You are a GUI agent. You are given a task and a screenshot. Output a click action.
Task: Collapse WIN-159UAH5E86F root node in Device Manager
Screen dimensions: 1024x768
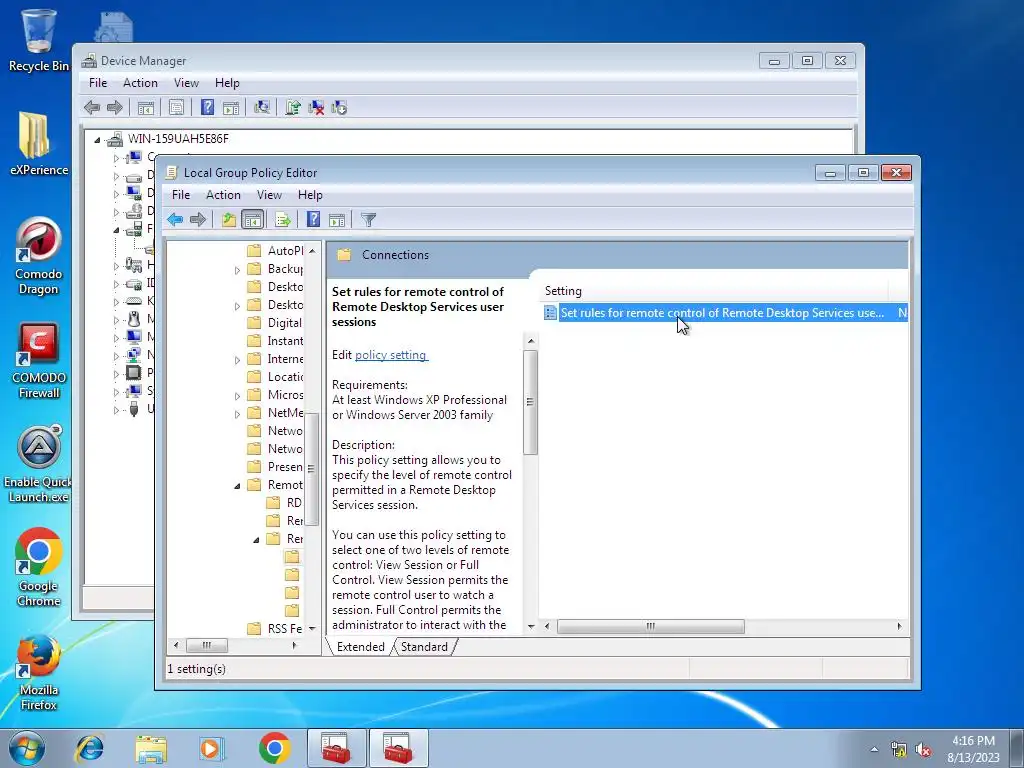pos(97,140)
